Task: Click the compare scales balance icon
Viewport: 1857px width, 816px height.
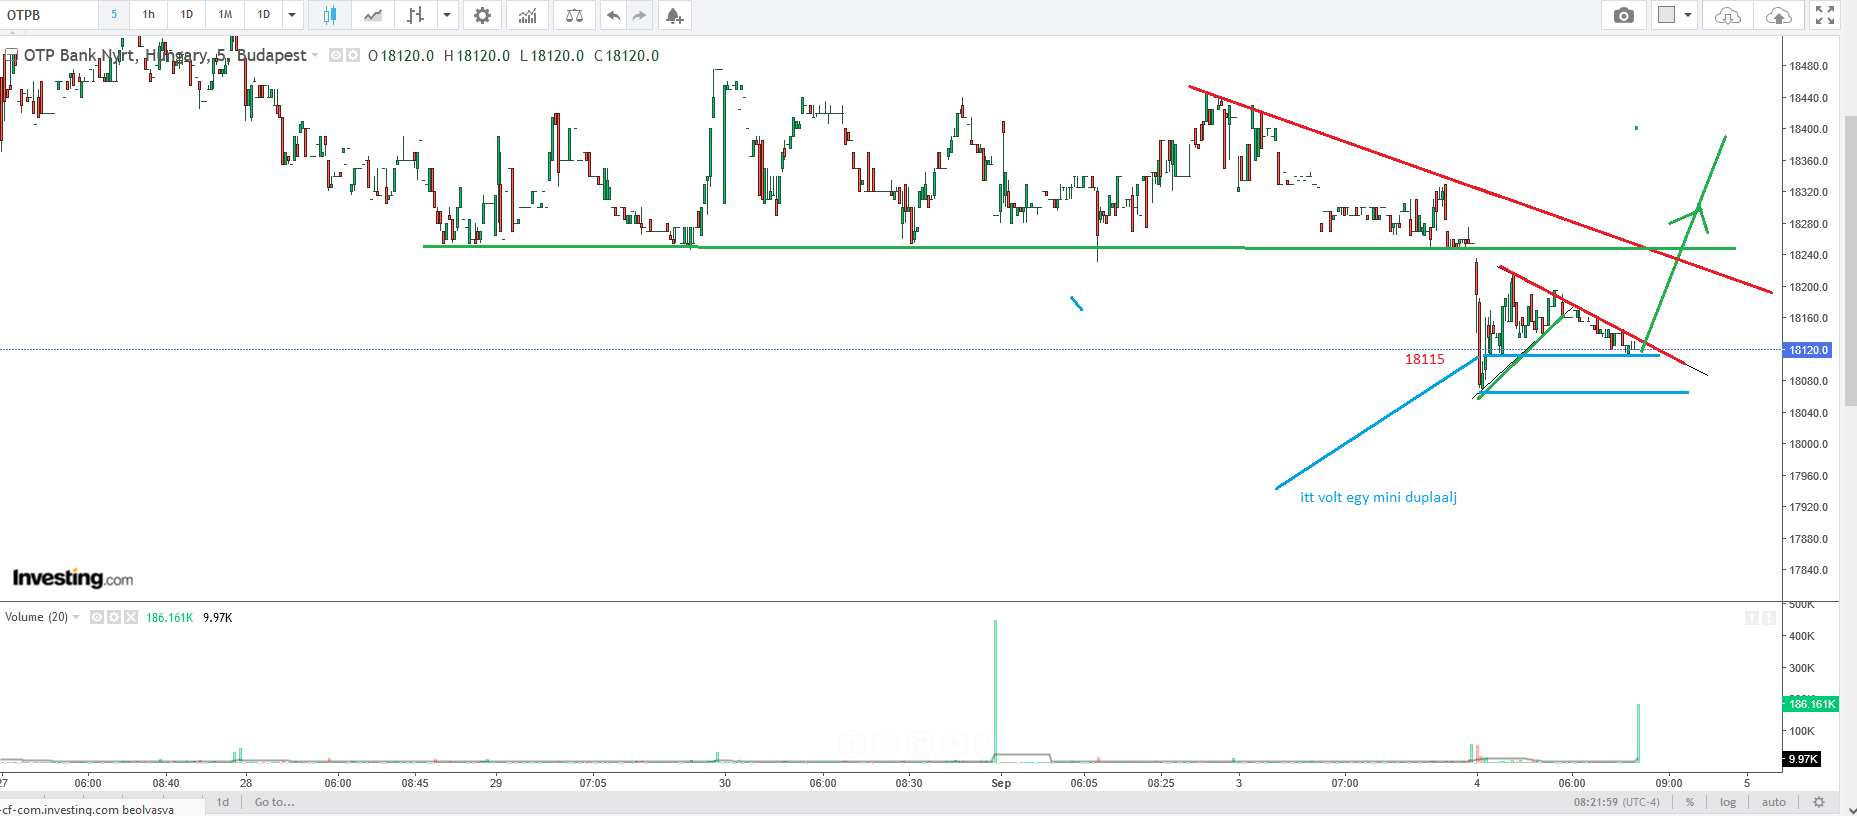Action: (574, 15)
